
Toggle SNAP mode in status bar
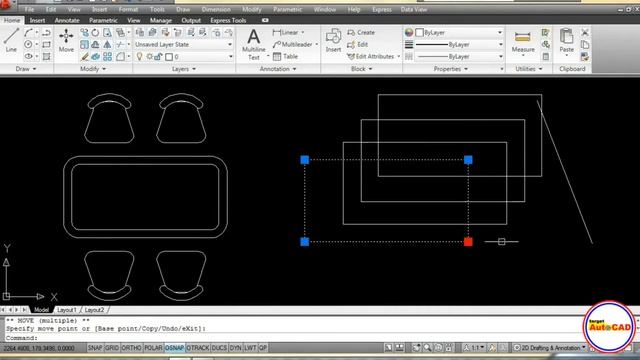pos(95,348)
